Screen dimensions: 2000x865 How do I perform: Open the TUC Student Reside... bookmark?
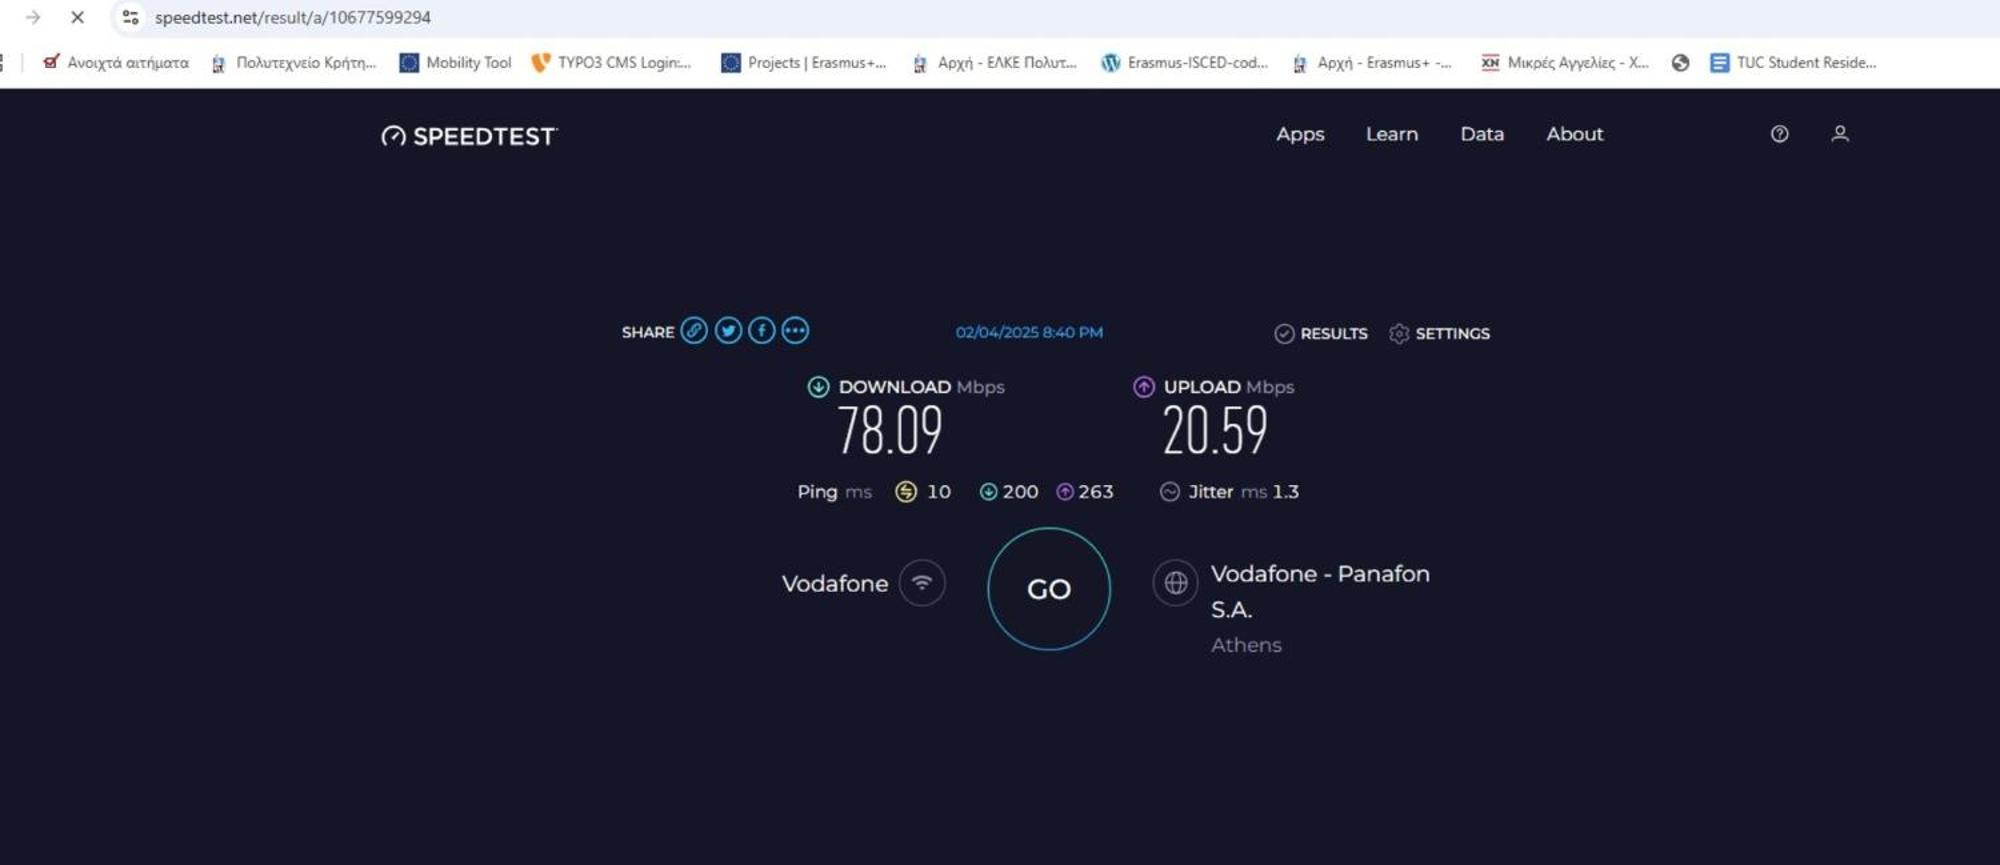coord(1793,62)
